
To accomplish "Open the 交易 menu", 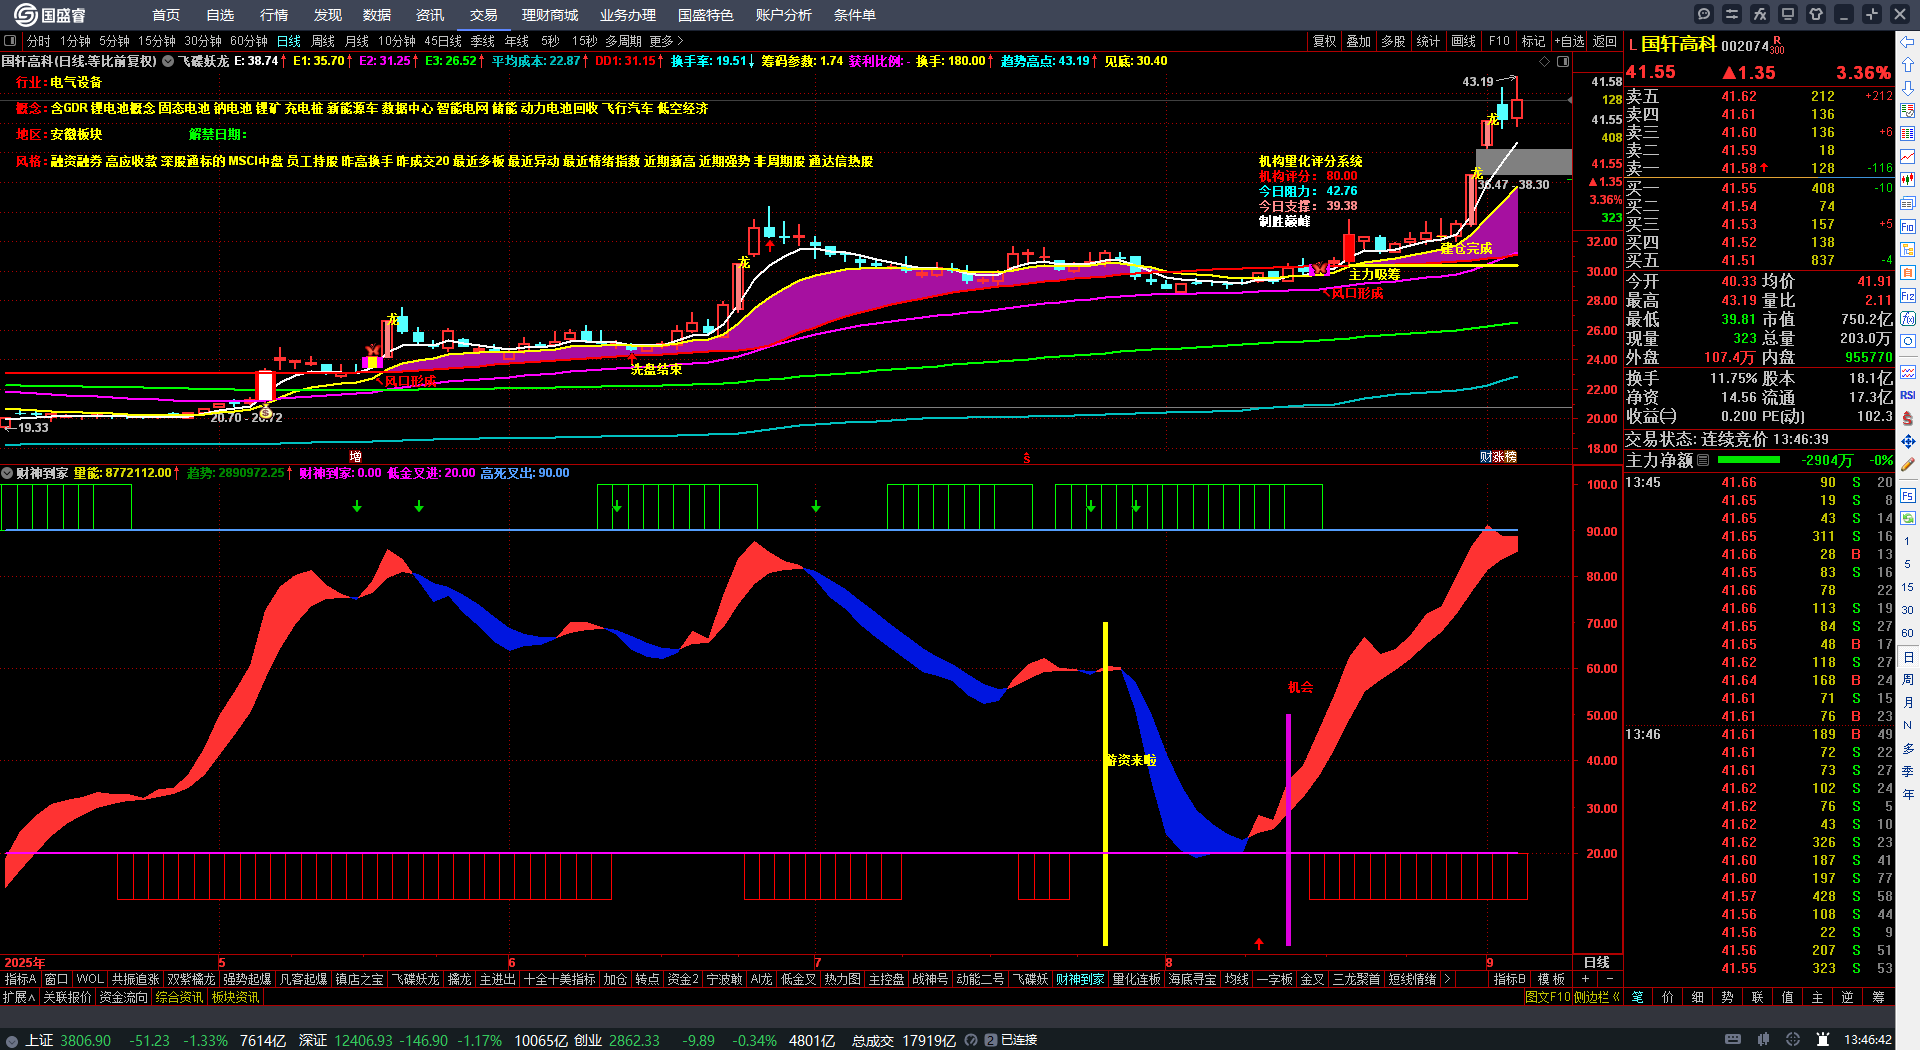I will click(x=483, y=15).
